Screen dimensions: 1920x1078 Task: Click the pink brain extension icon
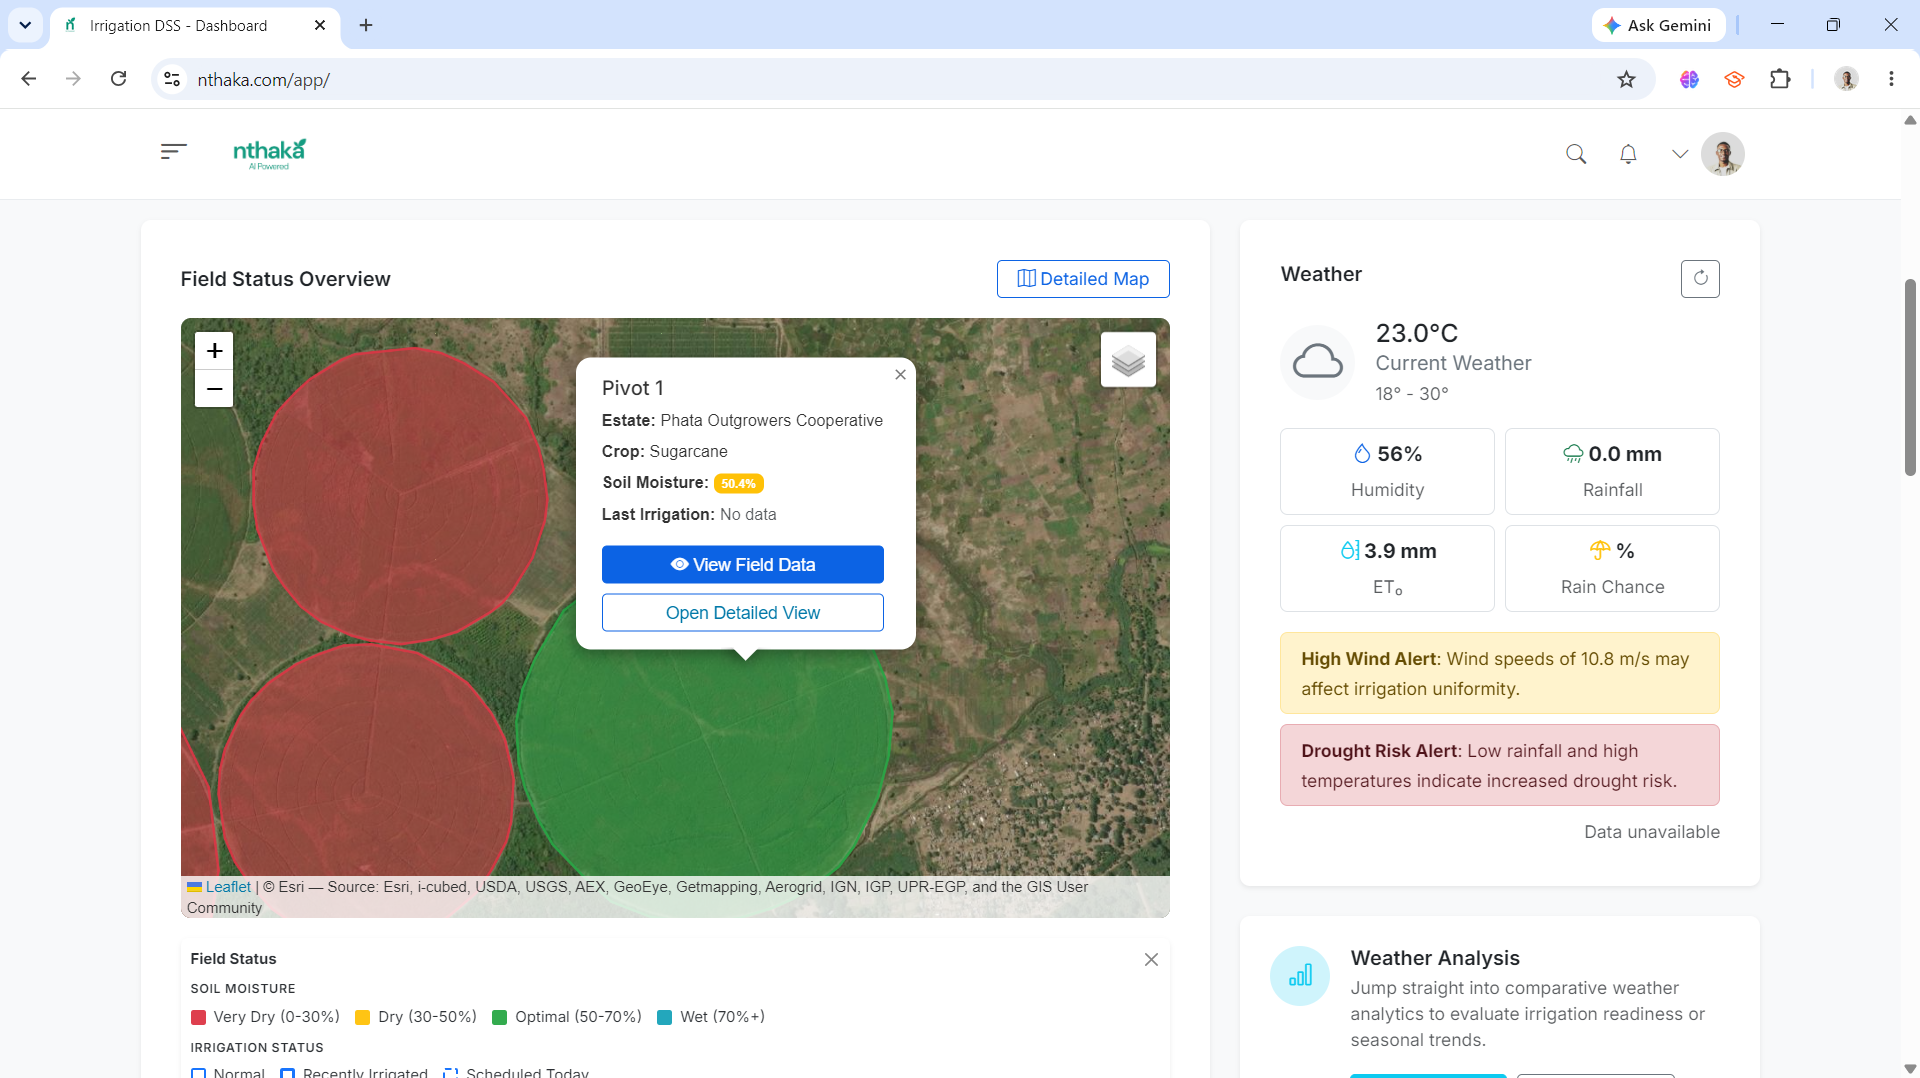pos(1689,79)
